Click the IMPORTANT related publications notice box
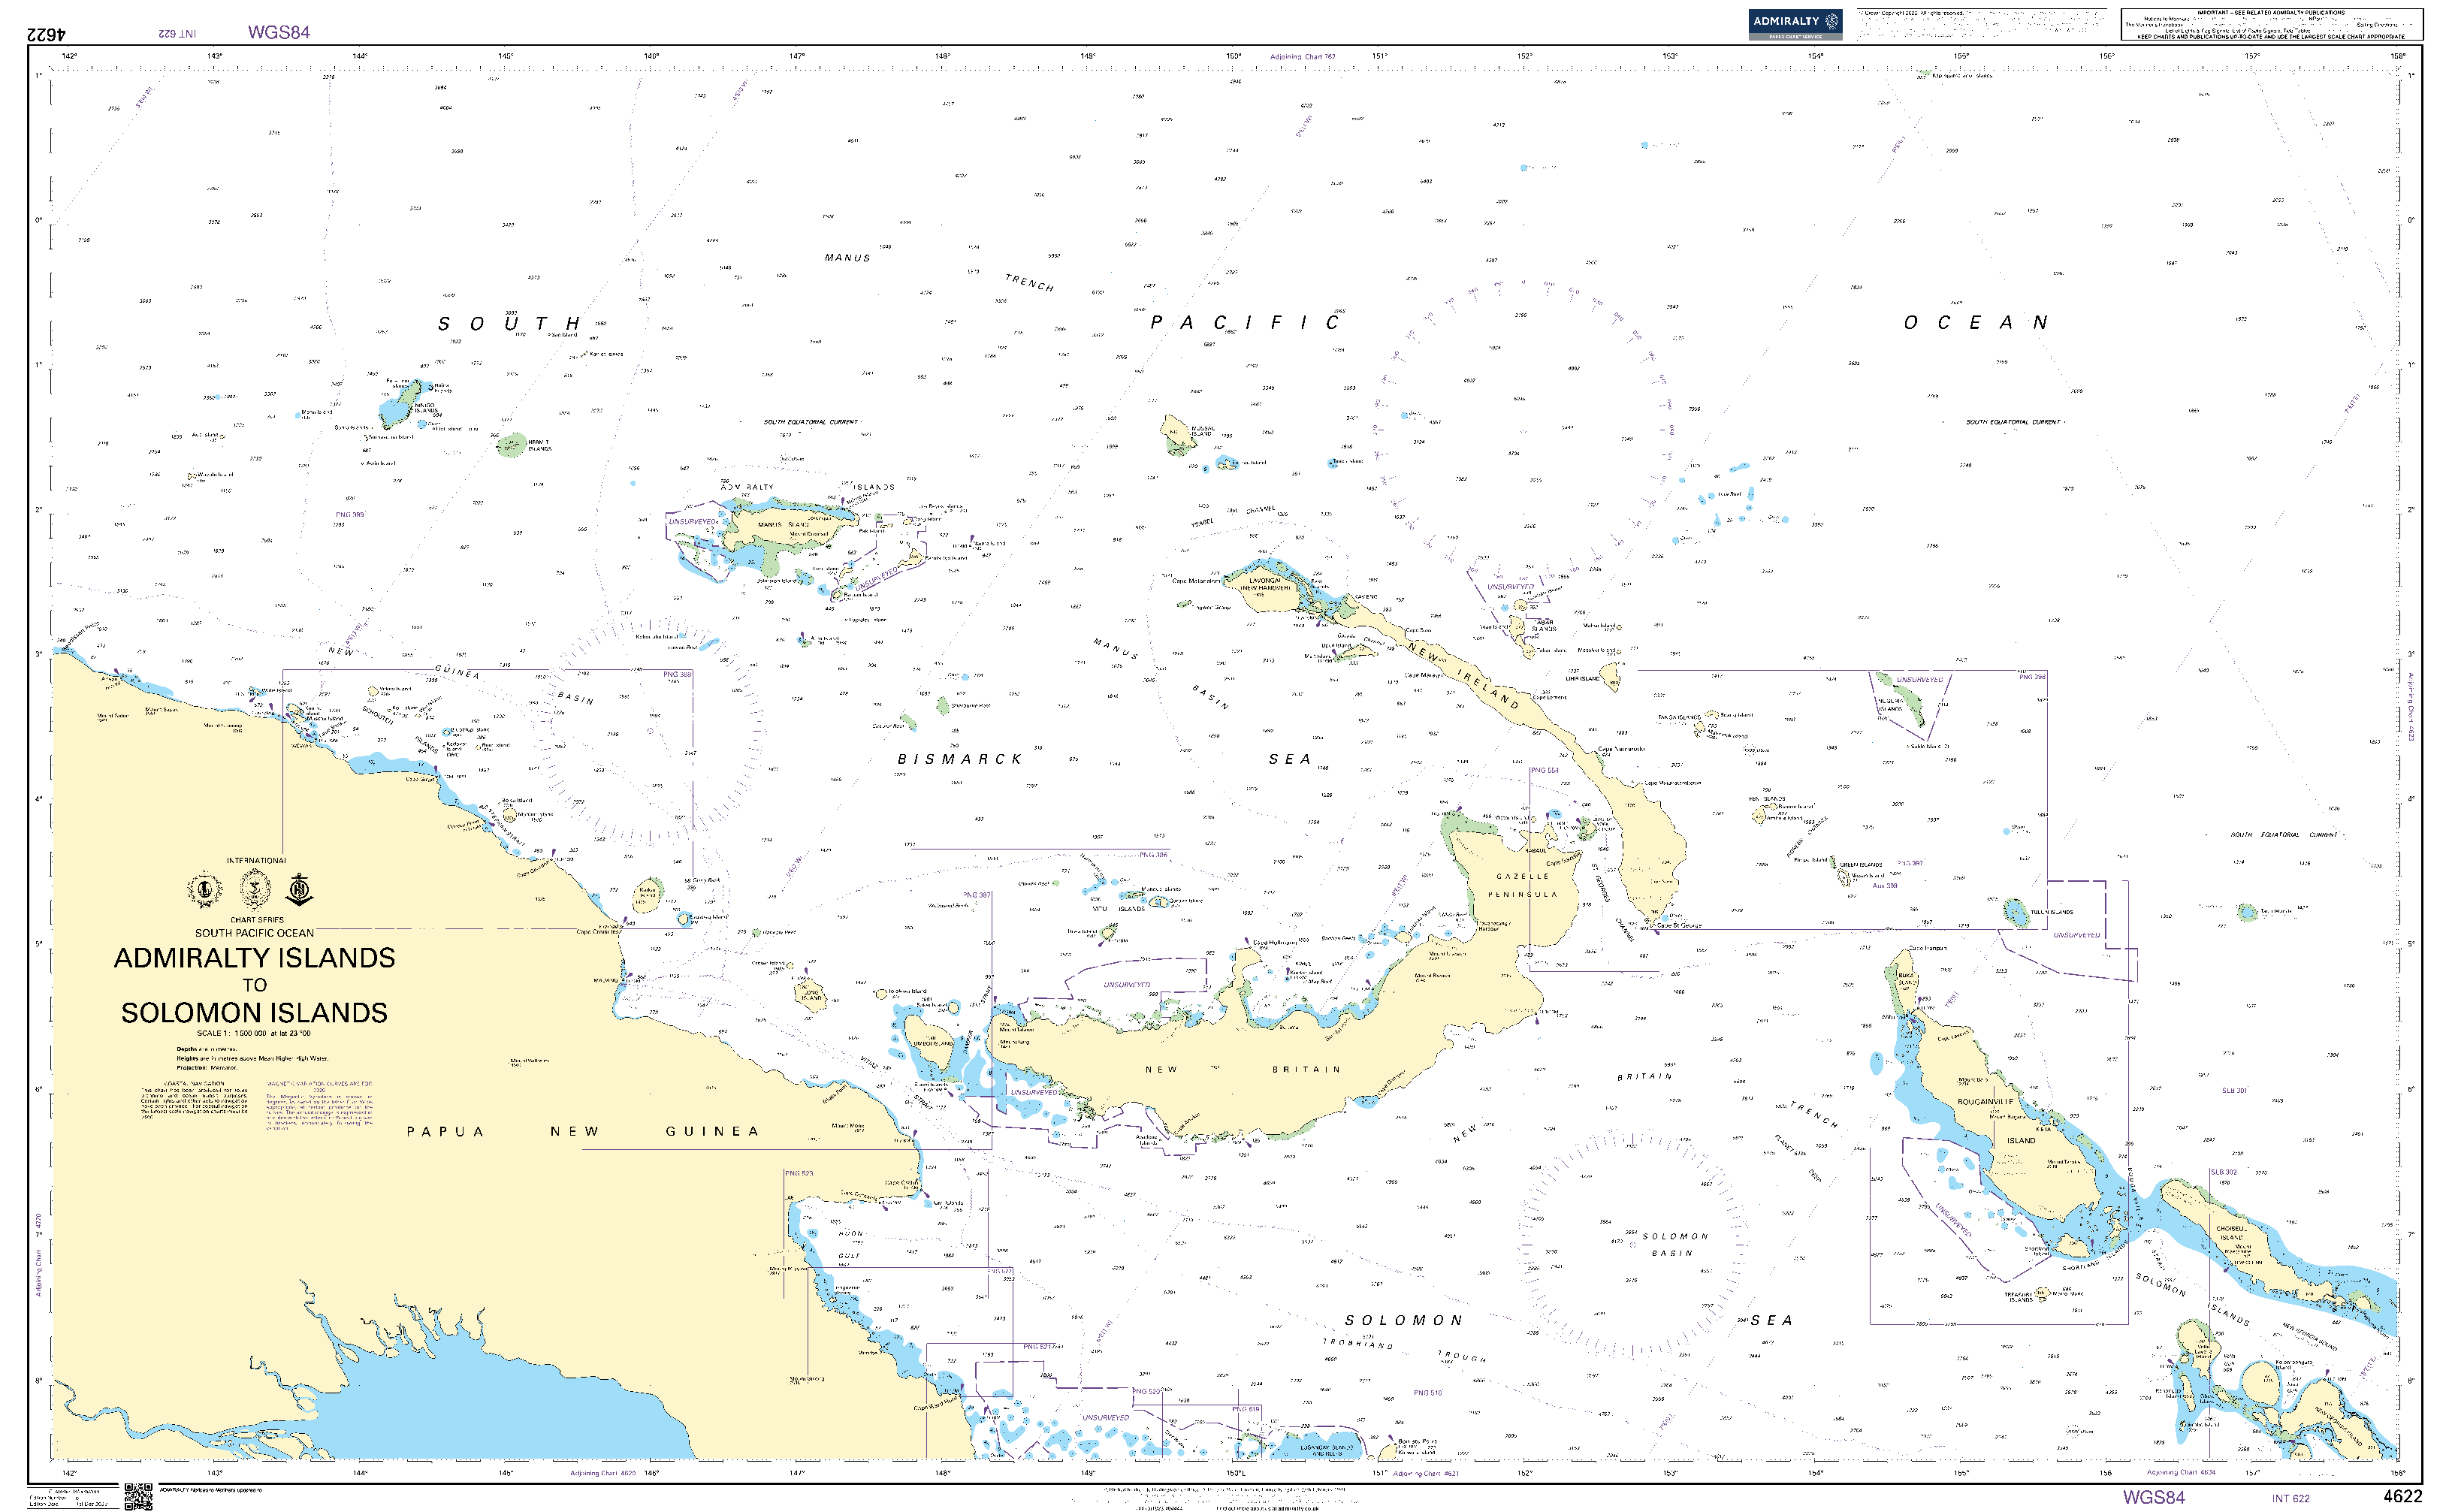The image size is (2449, 1512). click(2272, 24)
